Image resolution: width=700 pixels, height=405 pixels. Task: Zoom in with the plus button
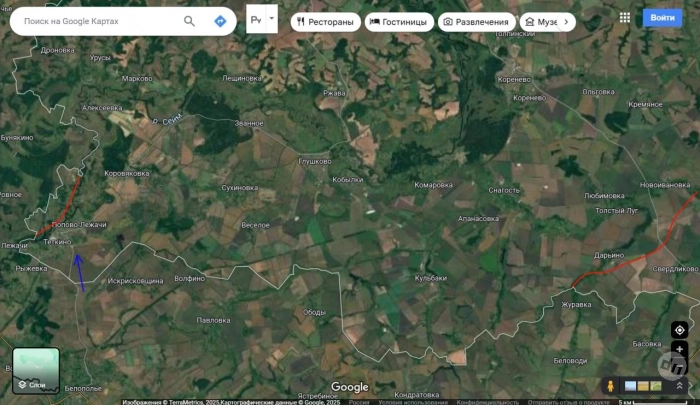click(x=679, y=349)
